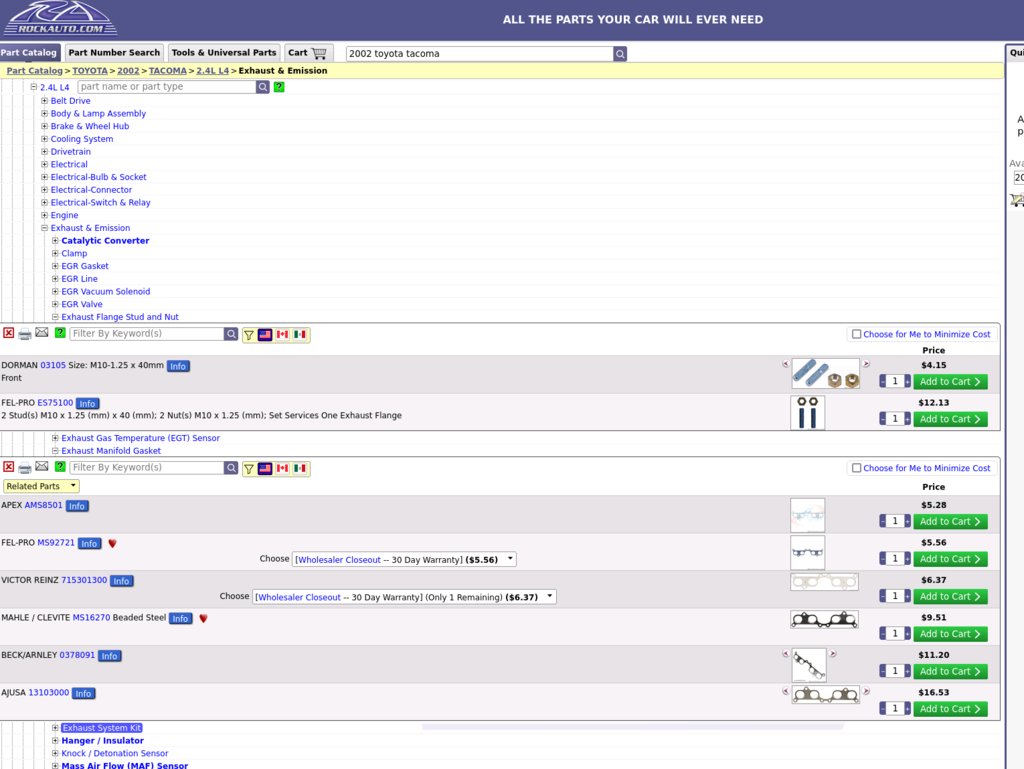This screenshot has width=1024, height=769.
Task: Open the Exhaust System Kit tree item
Action: pyautogui.click(x=101, y=728)
